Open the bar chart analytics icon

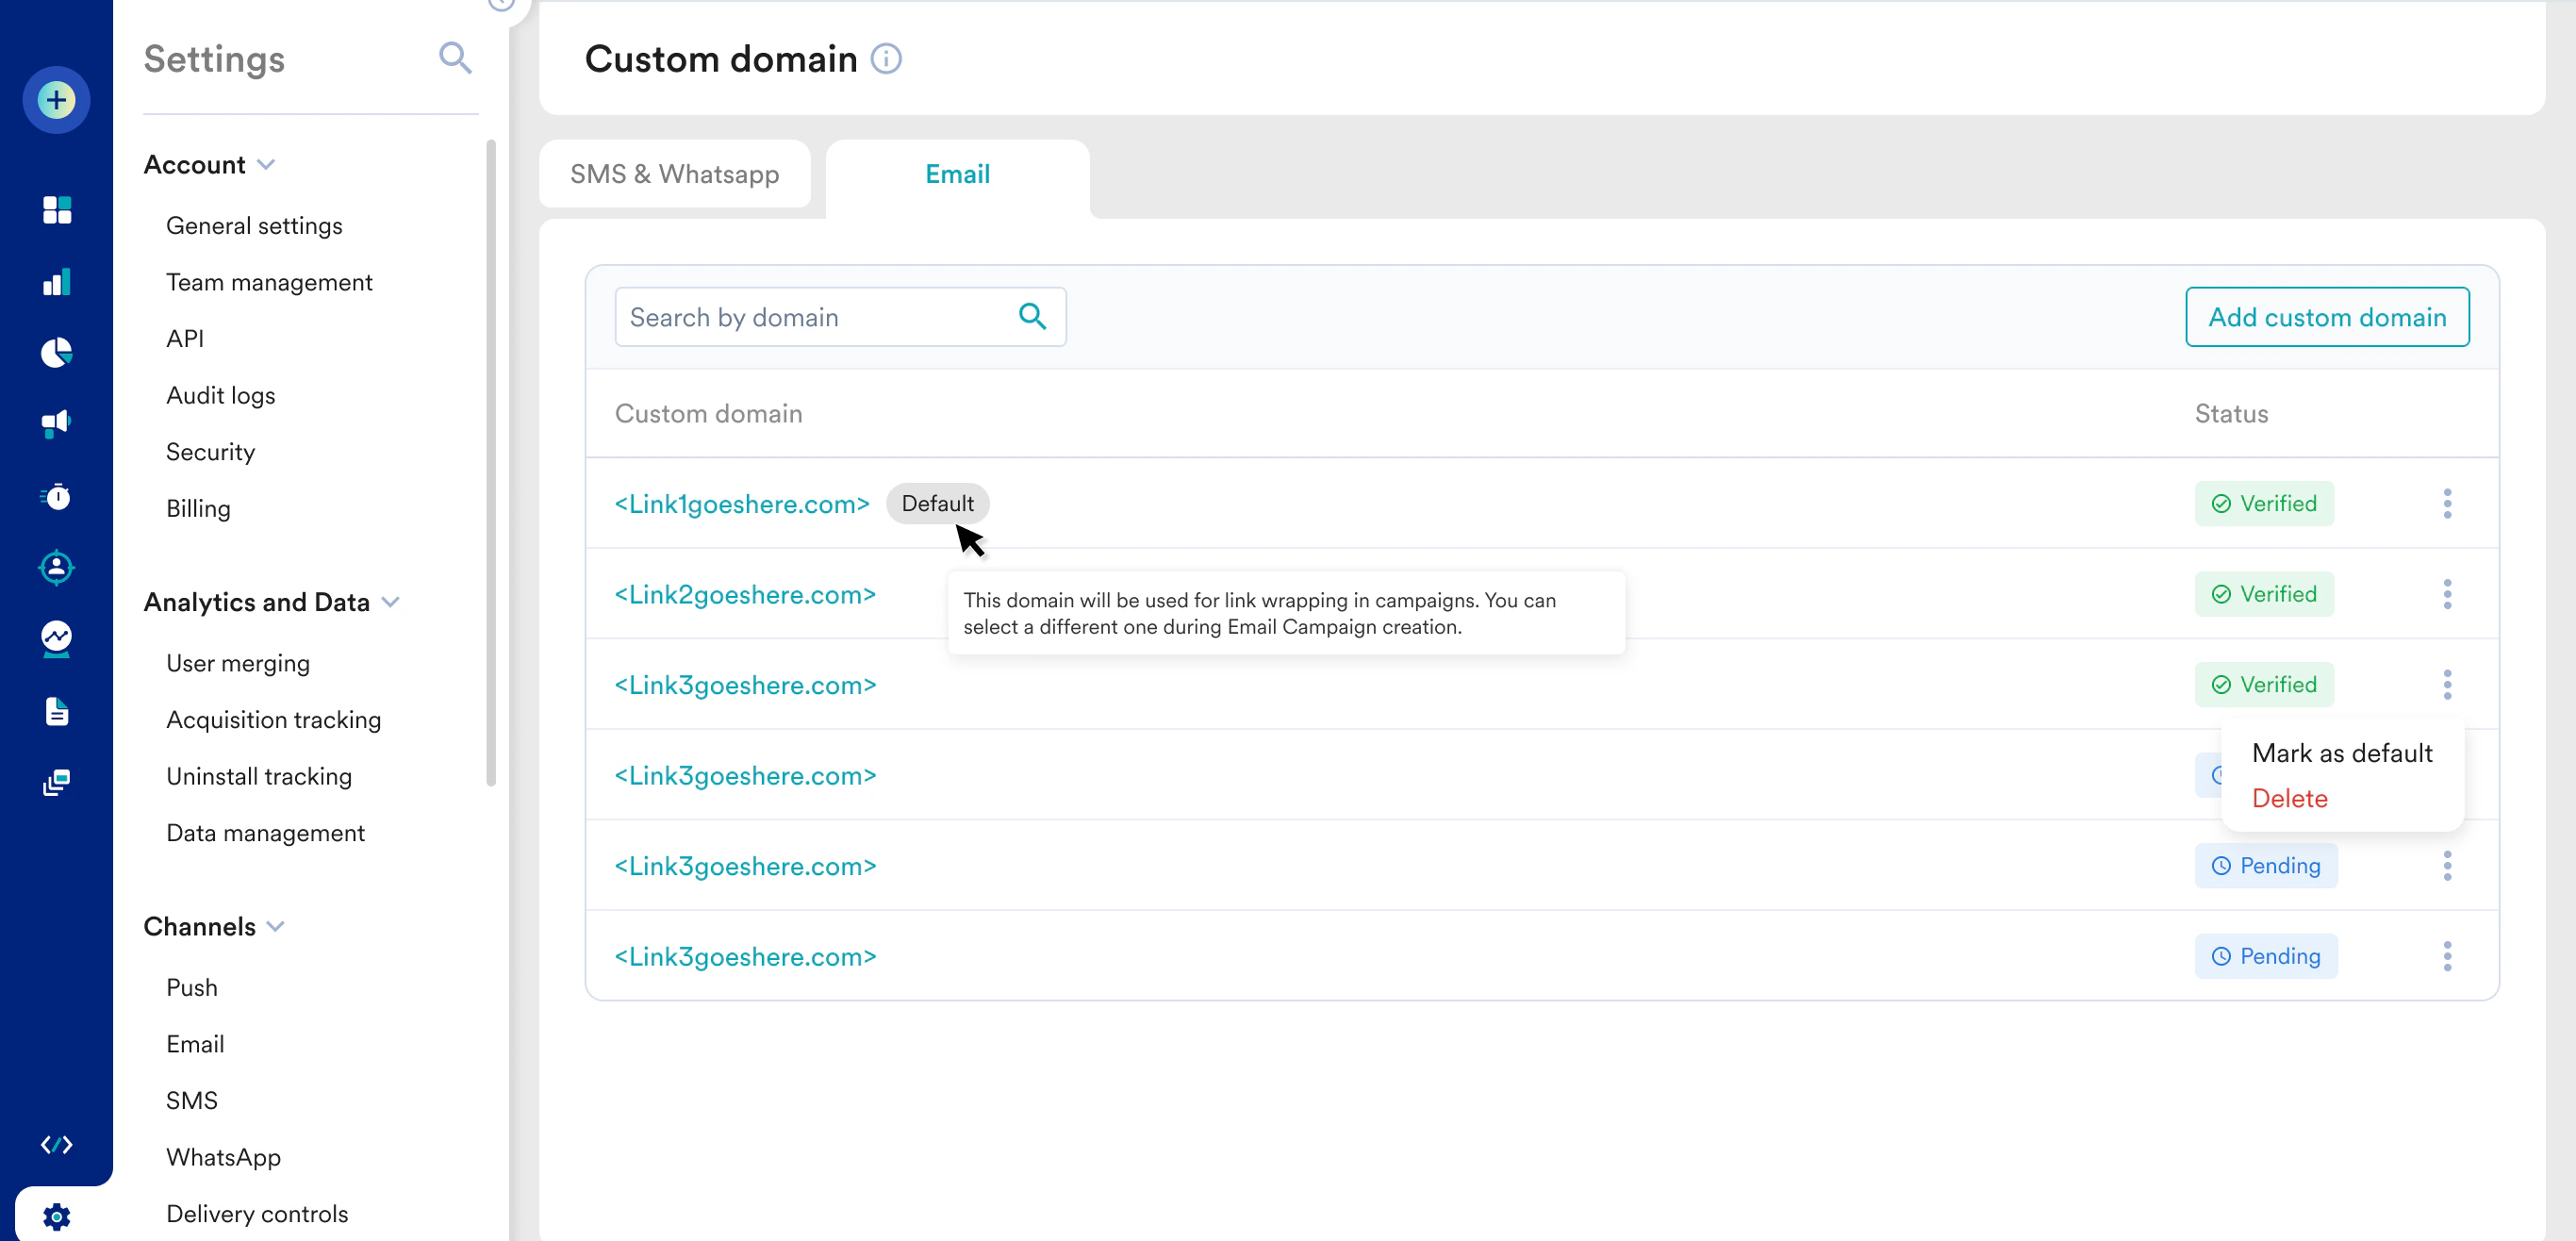[56, 281]
